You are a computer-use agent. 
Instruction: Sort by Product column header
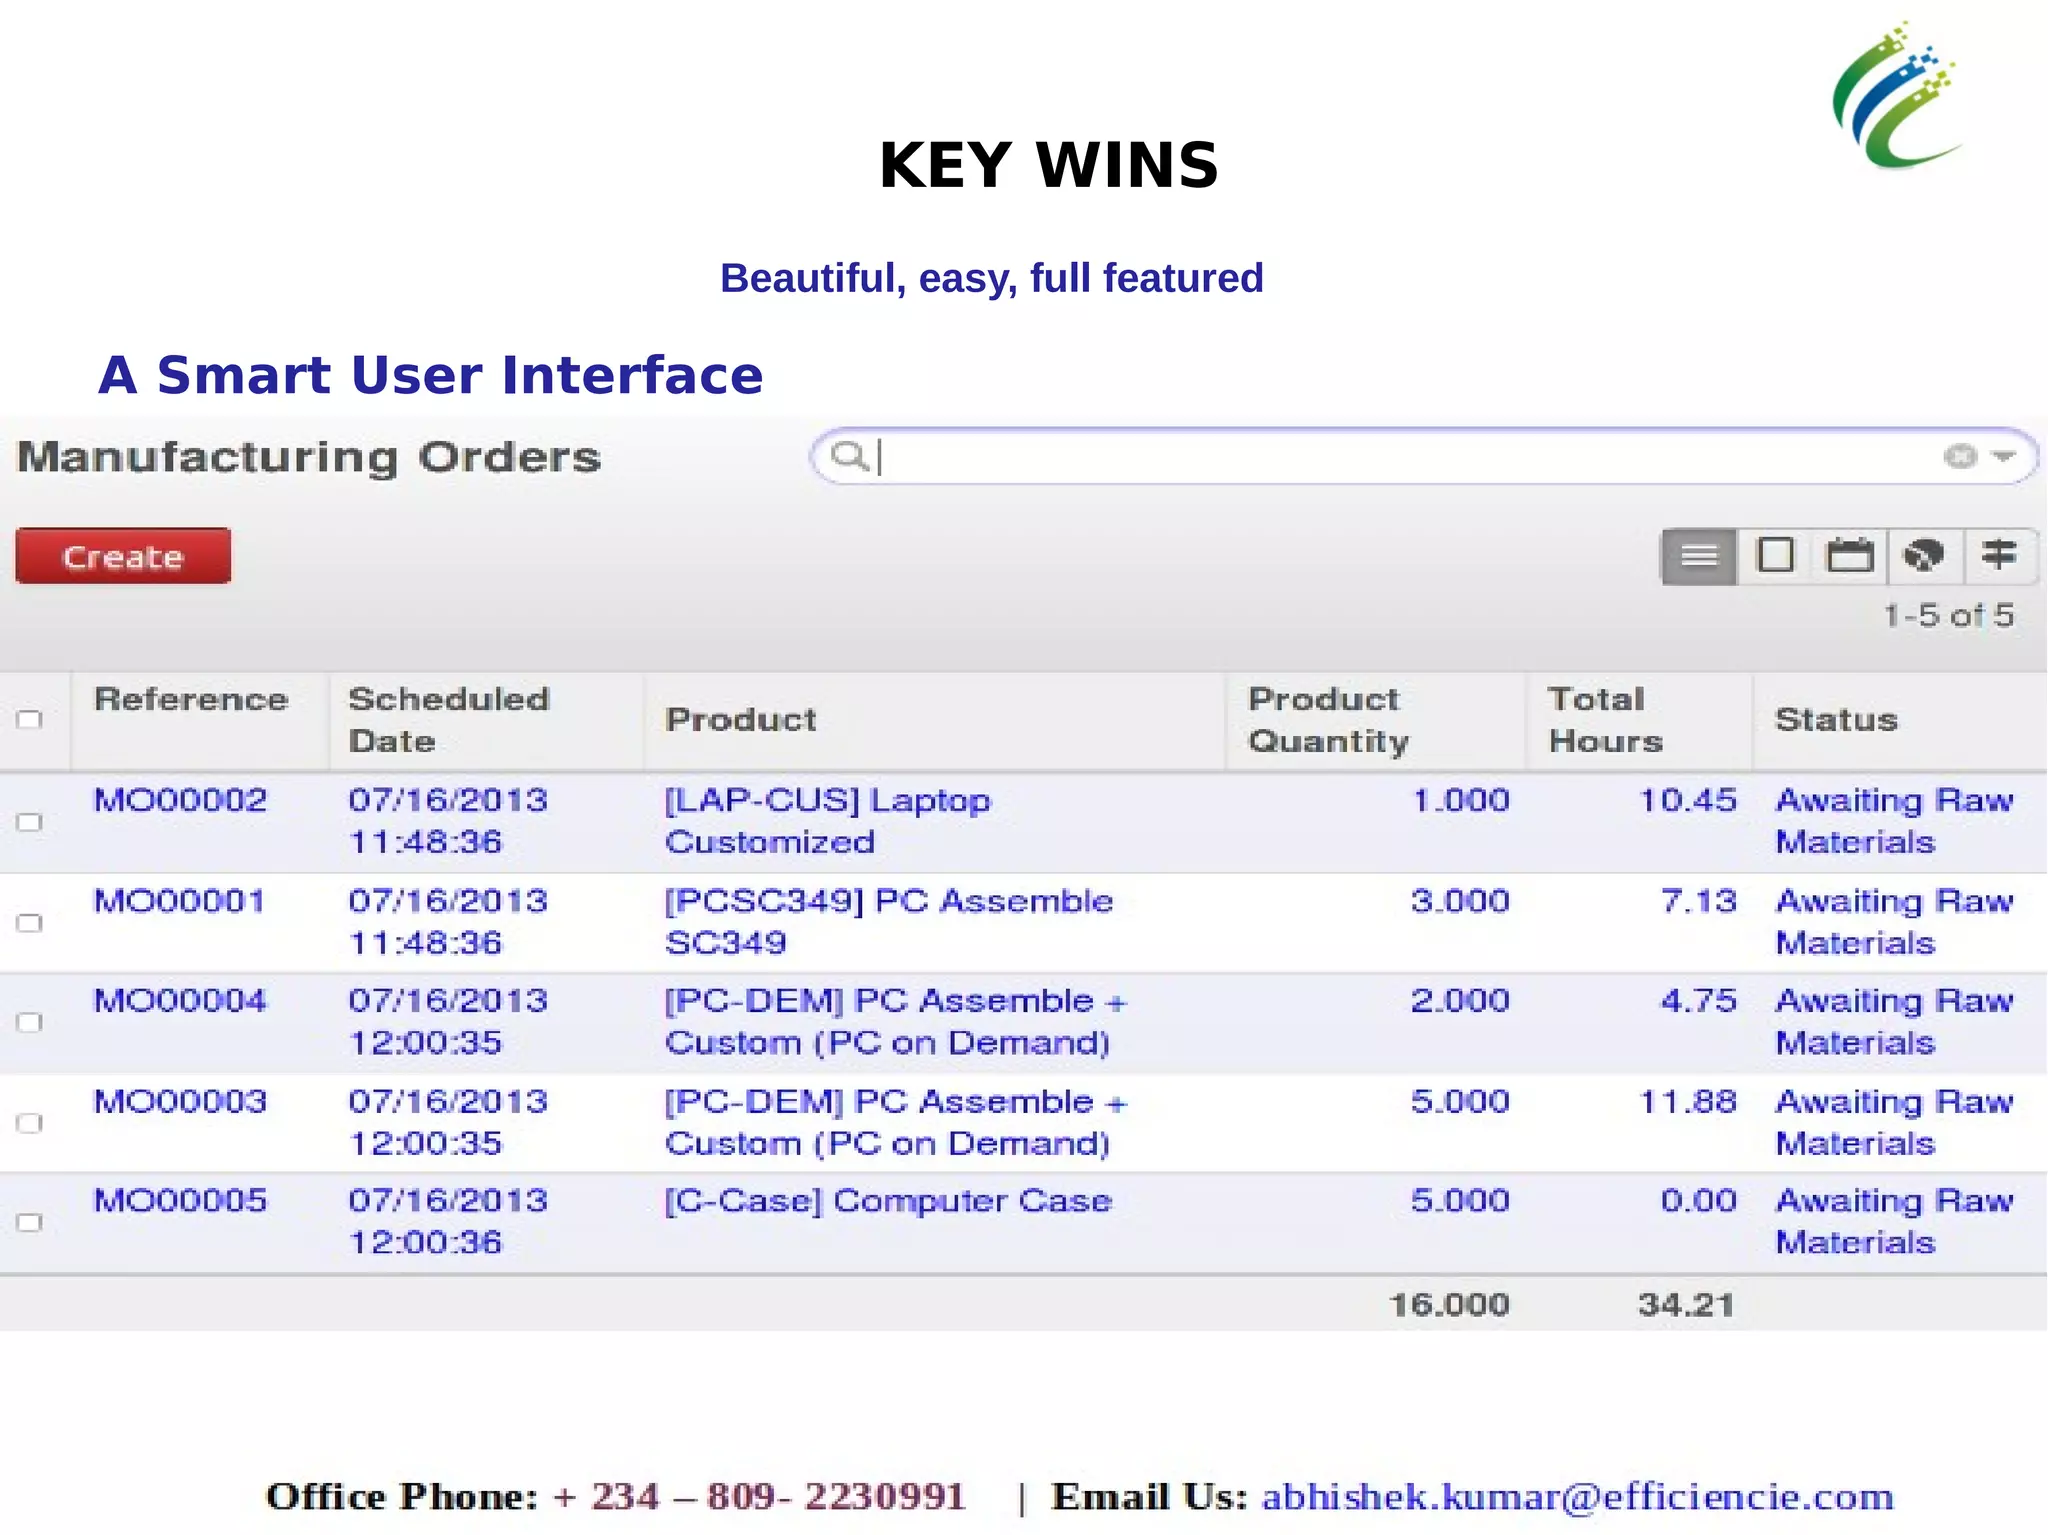click(x=741, y=720)
